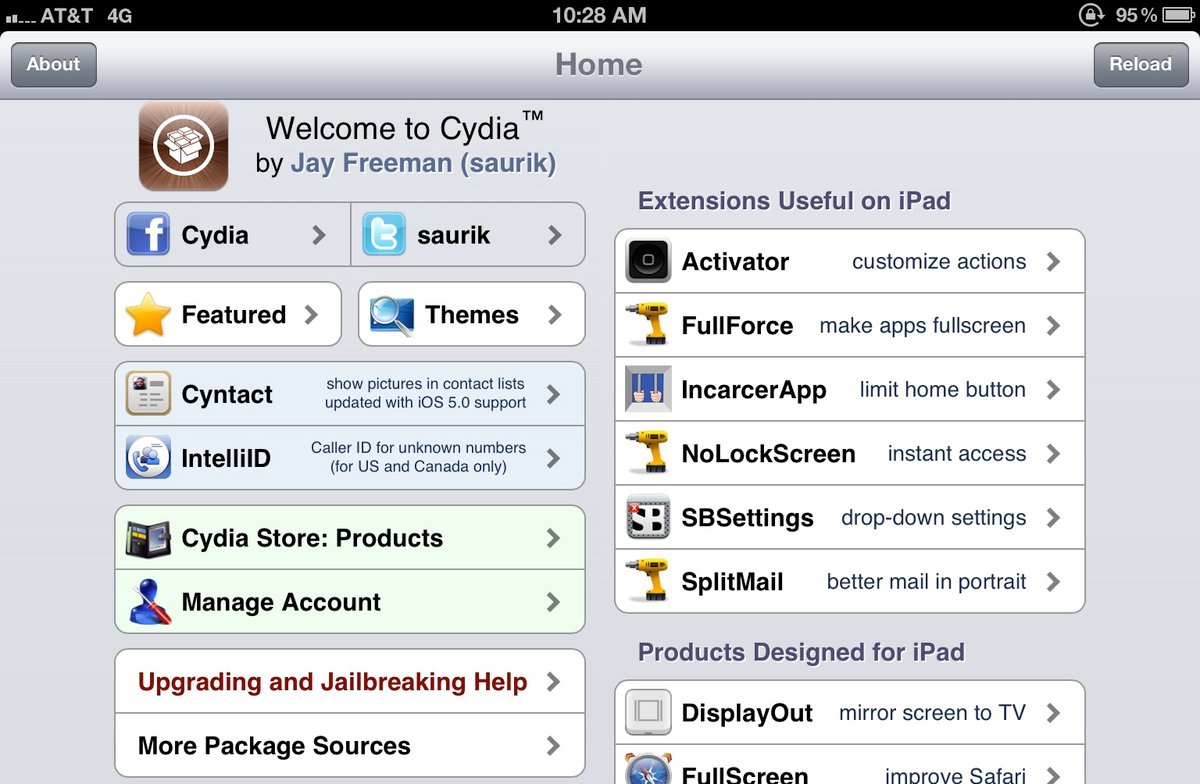The height and width of the screenshot is (784, 1200).
Task: Tap the Twitter bird icon for saurik
Action: click(384, 235)
